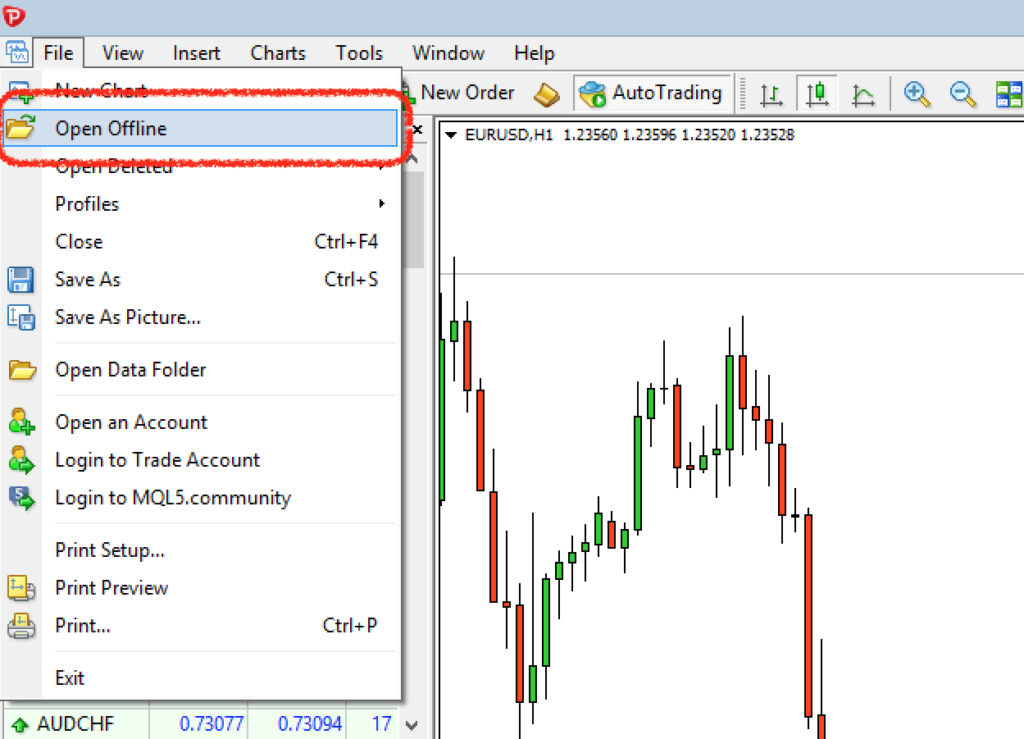Open the Tools menu
The height and width of the screenshot is (739, 1024).
359,53
